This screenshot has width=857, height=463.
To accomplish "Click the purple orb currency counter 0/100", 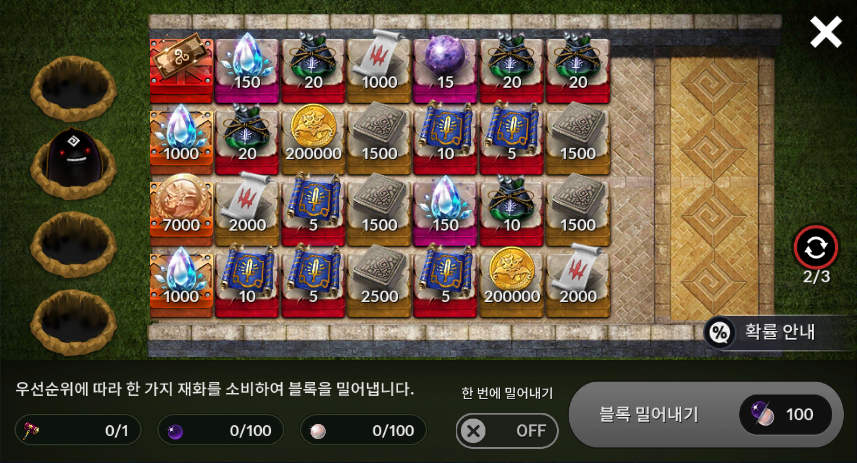I will (x=220, y=431).
